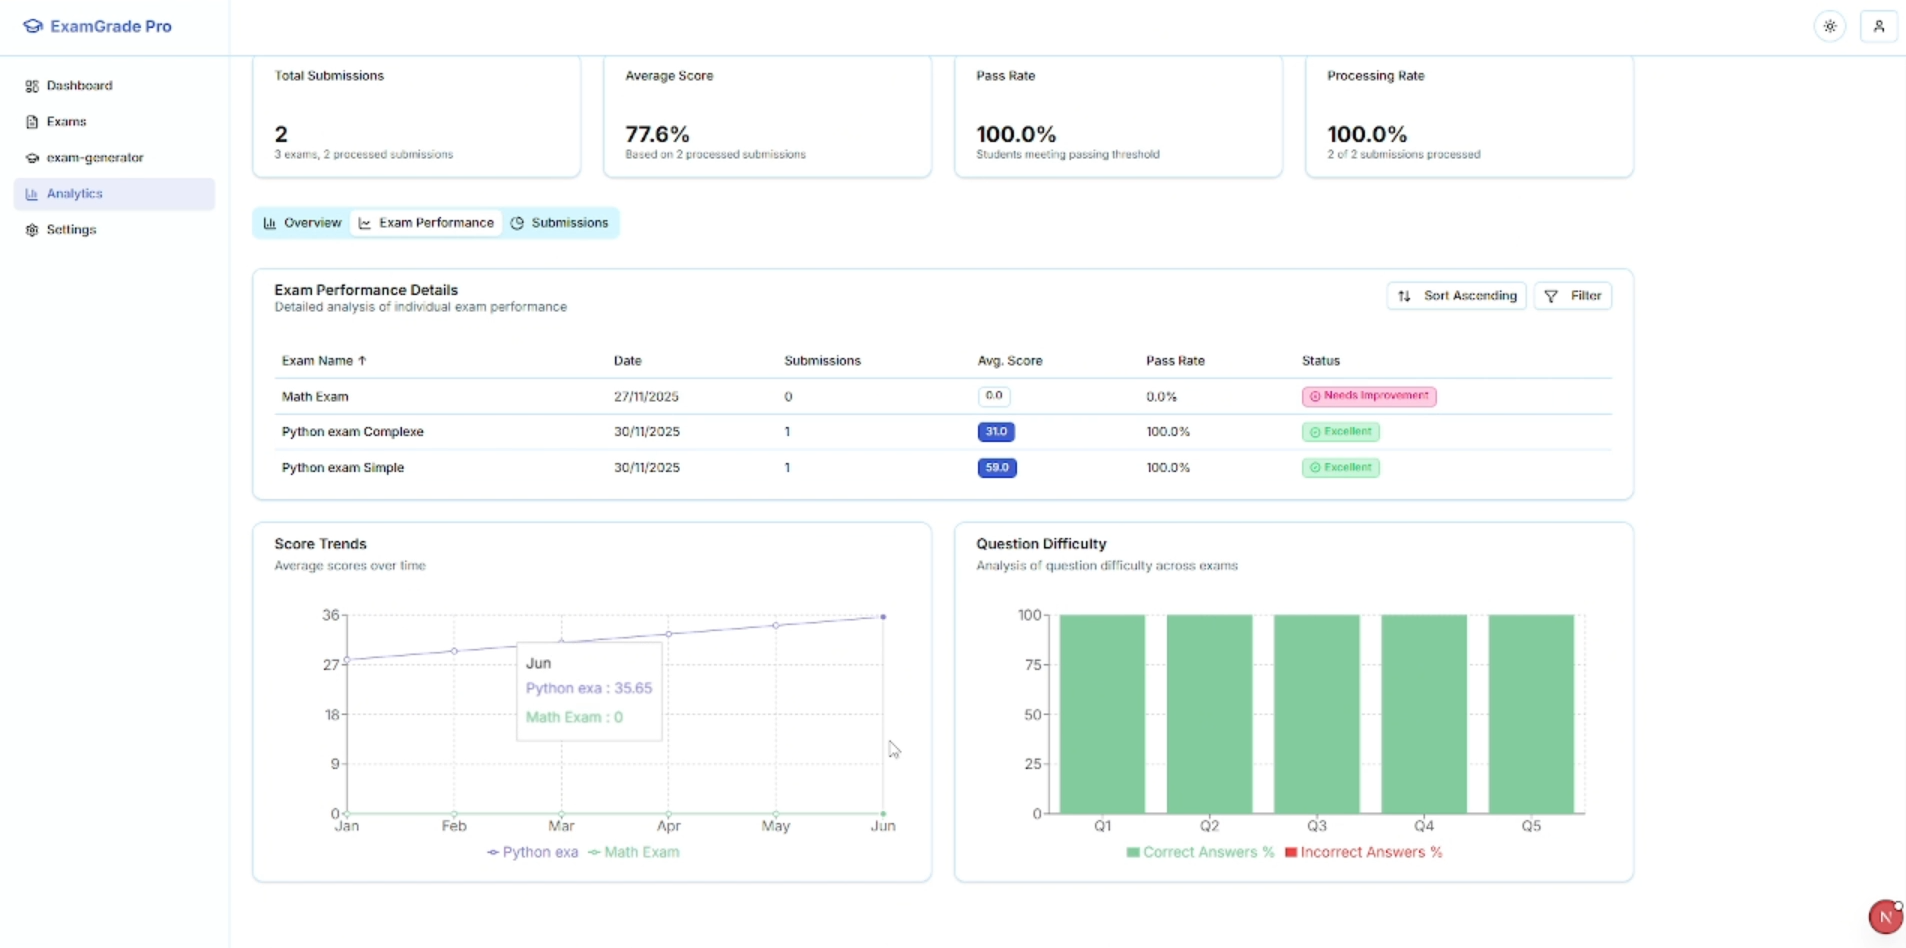Open the Filter options
The width and height of the screenshot is (1906, 948).
pyautogui.click(x=1573, y=295)
